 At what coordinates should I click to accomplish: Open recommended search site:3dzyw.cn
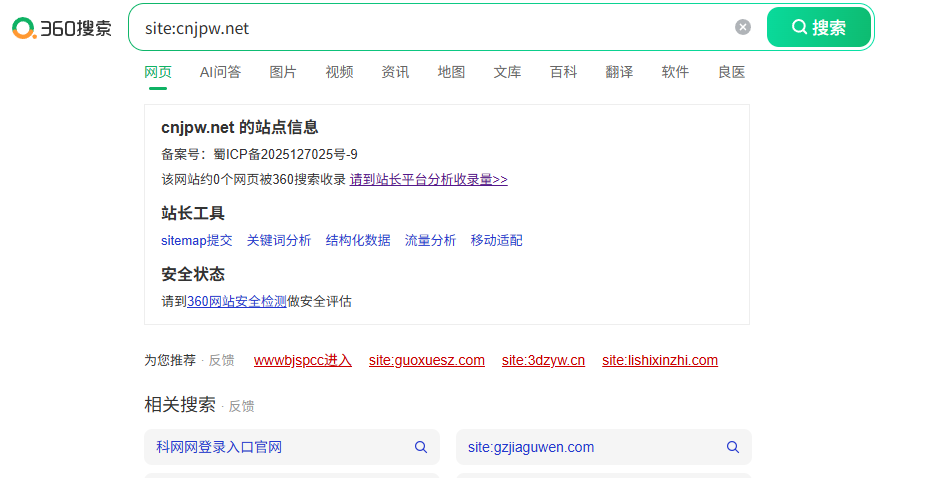(543, 360)
